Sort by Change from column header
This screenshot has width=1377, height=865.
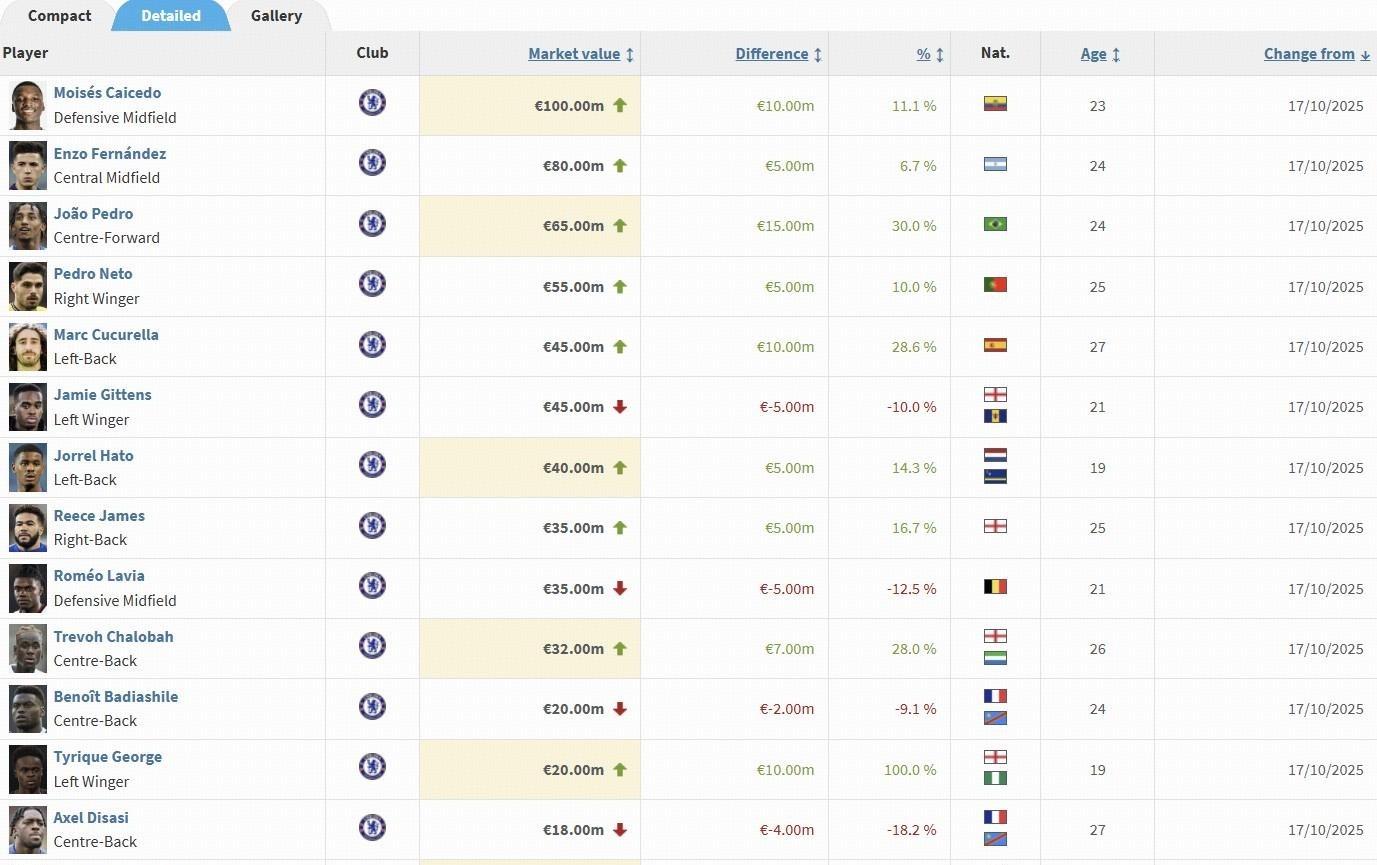1309,54
